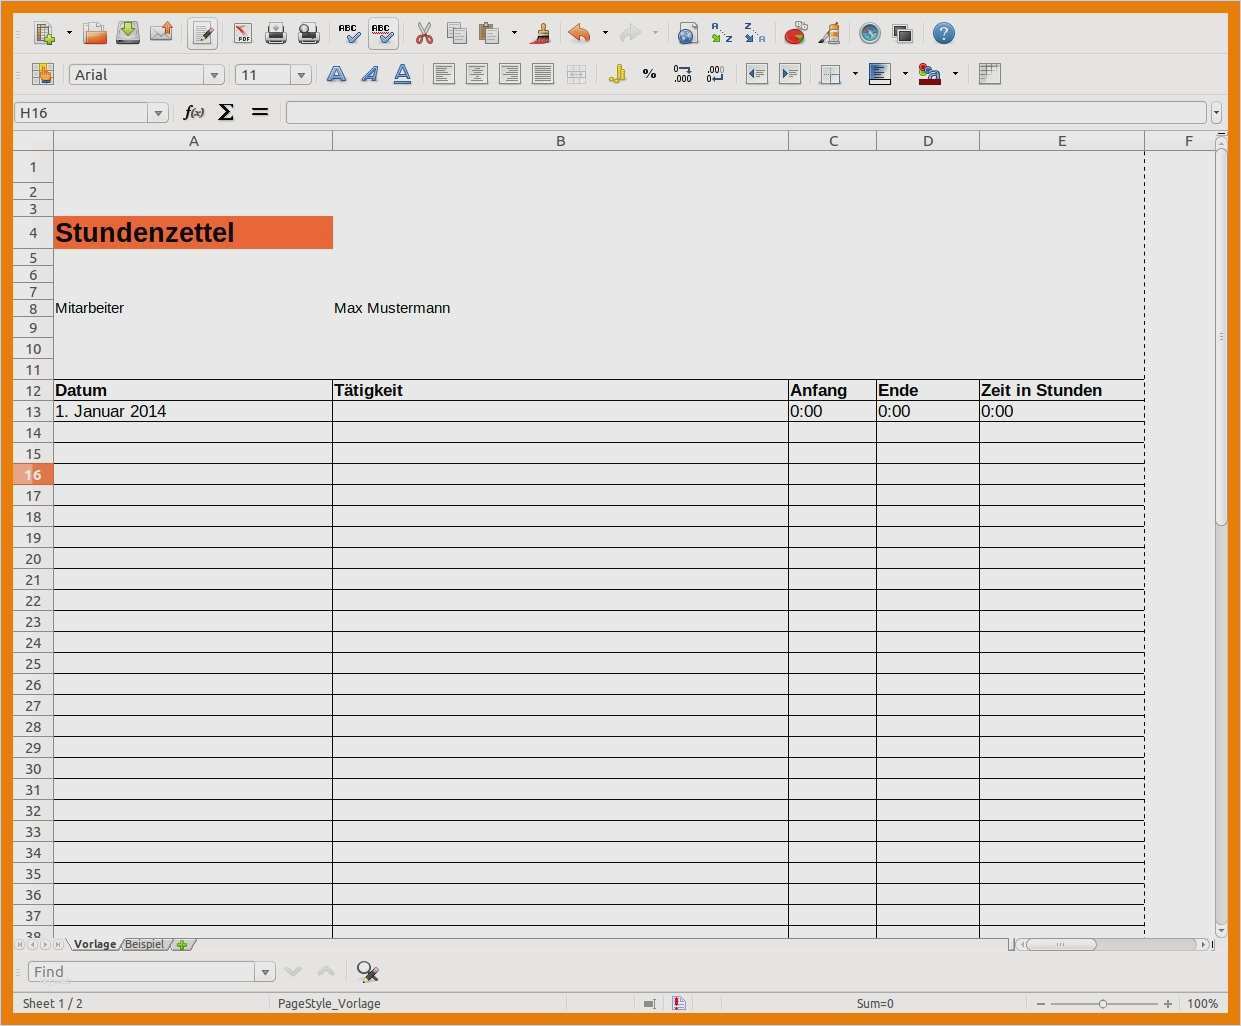This screenshot has width=1241, height=1026.
Task: Click into the Find search field
Action: point(141,972)
